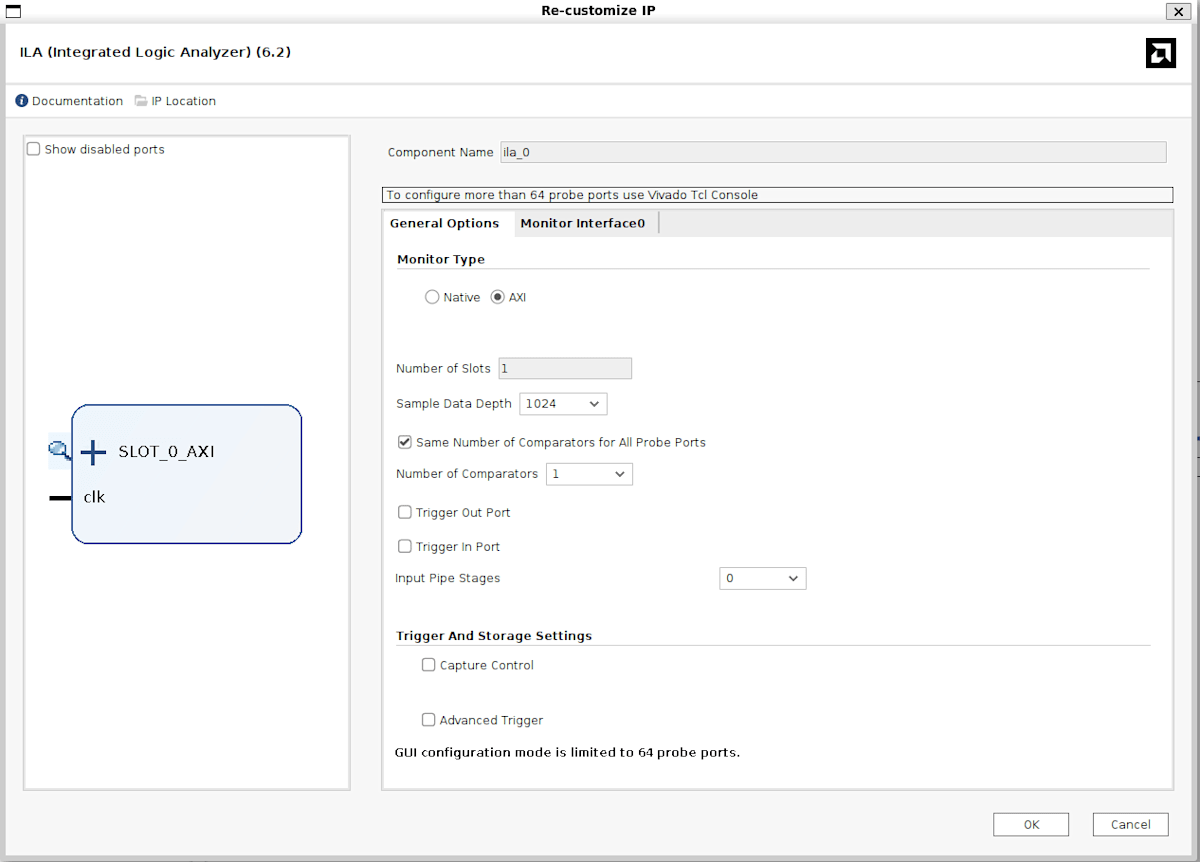1200x862 pixels.
Task: Open the Input Pipe Stages dropdown
Action: [x=762, y=578]
